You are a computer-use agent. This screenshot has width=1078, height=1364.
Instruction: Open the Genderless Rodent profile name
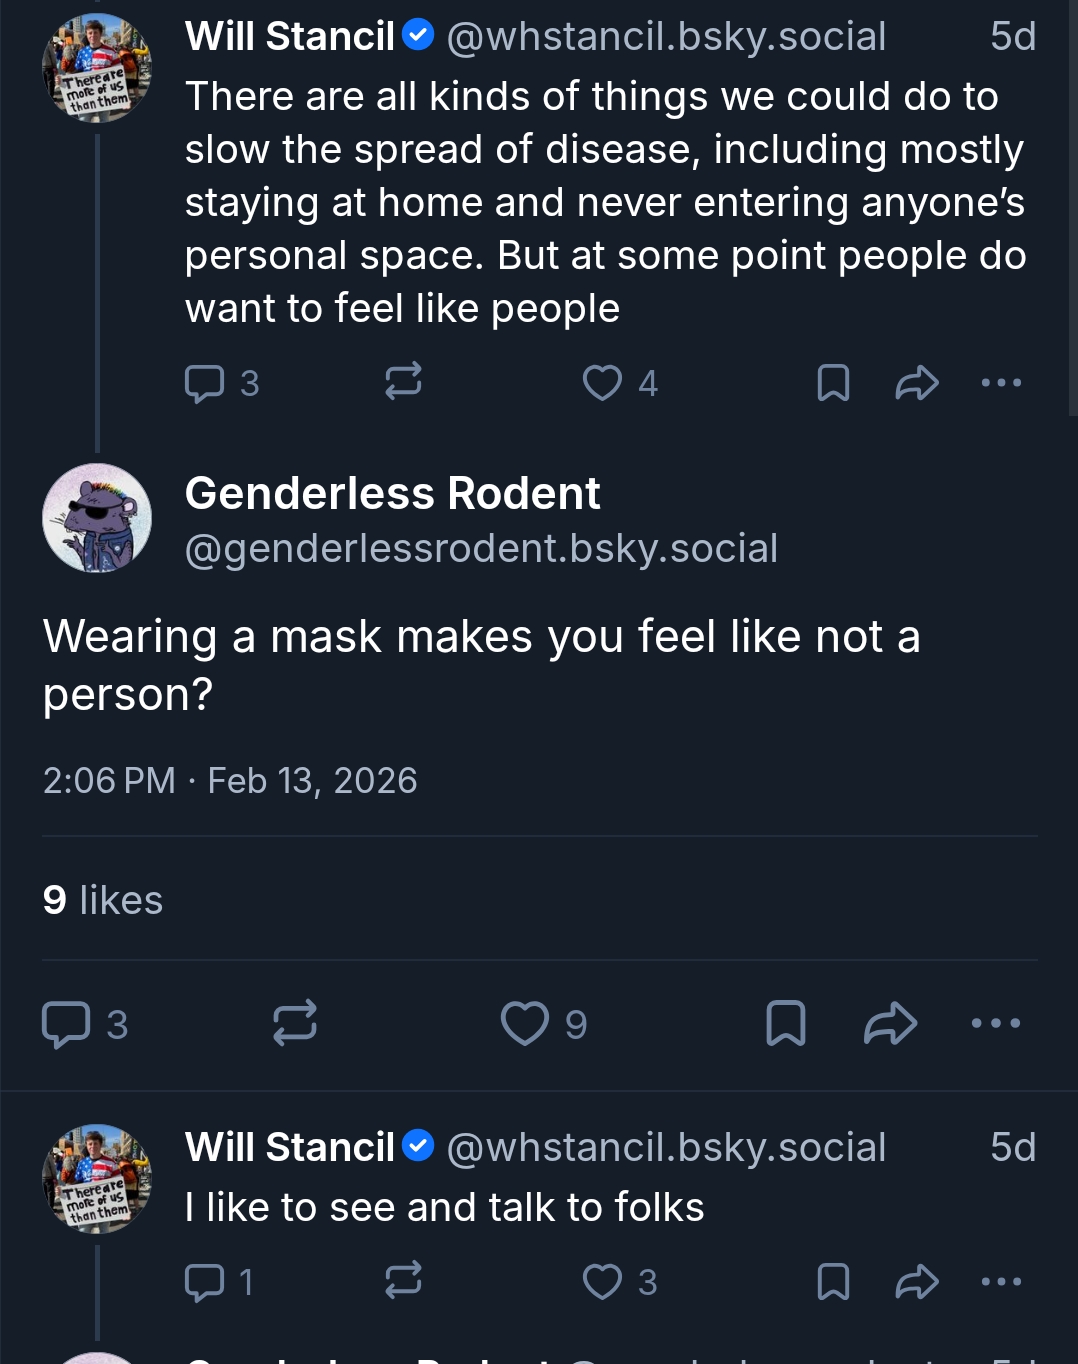392,493
